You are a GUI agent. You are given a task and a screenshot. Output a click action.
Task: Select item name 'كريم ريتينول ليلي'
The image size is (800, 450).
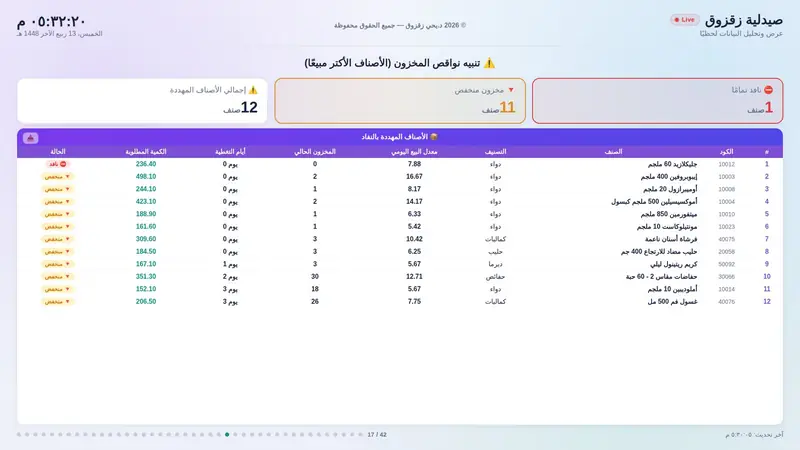(673, 264)
